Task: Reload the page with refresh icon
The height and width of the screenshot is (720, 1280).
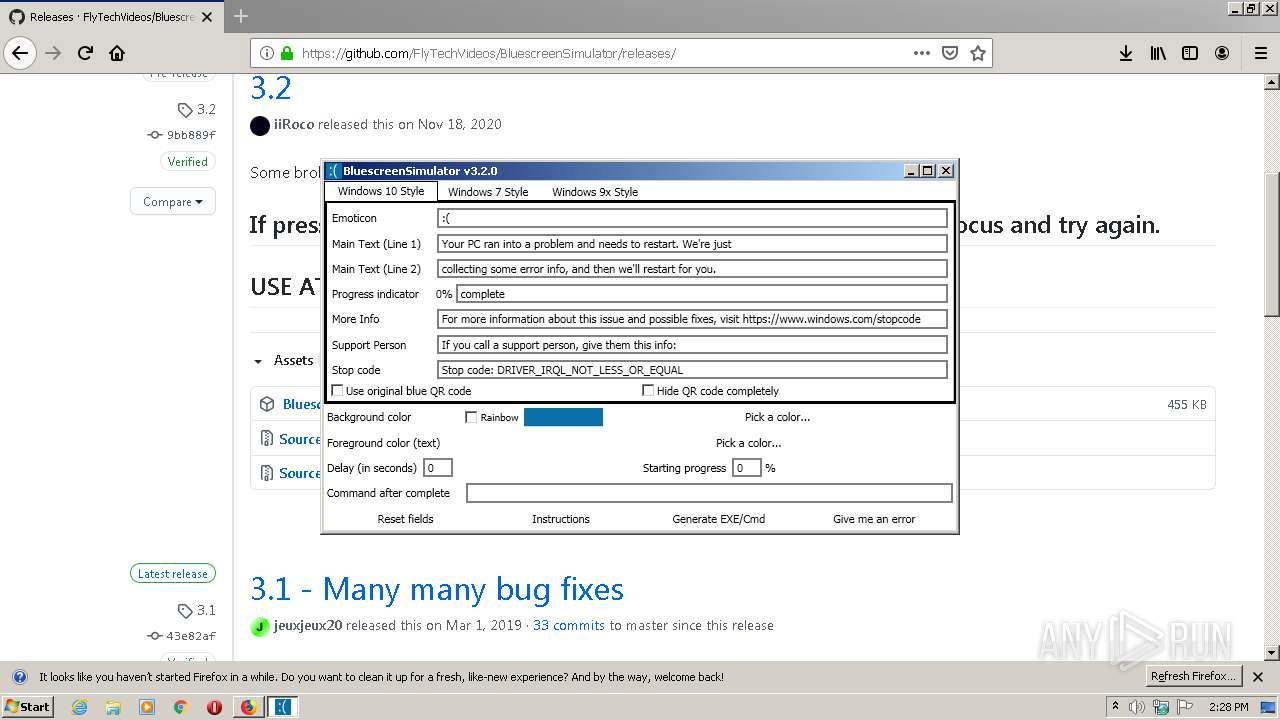Action: pyautogui.click(x=85, y=53)
